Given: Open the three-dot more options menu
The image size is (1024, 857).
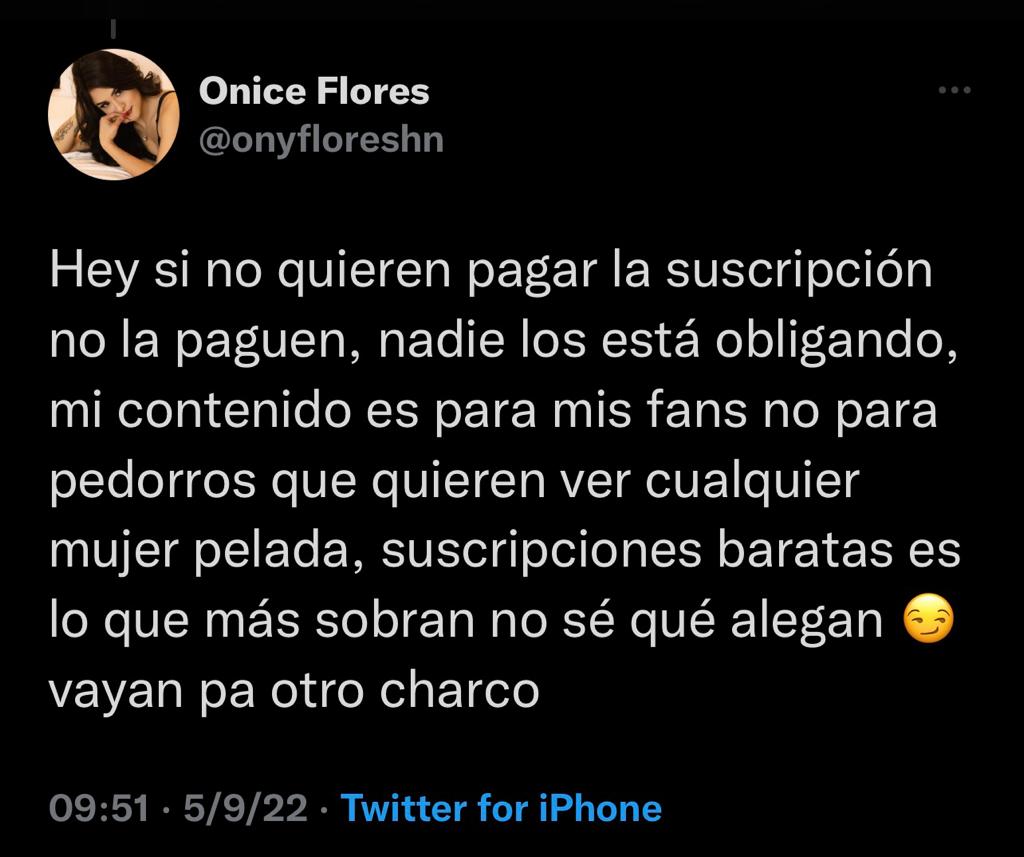Looking at the screenshot, I should click(954, 91).
